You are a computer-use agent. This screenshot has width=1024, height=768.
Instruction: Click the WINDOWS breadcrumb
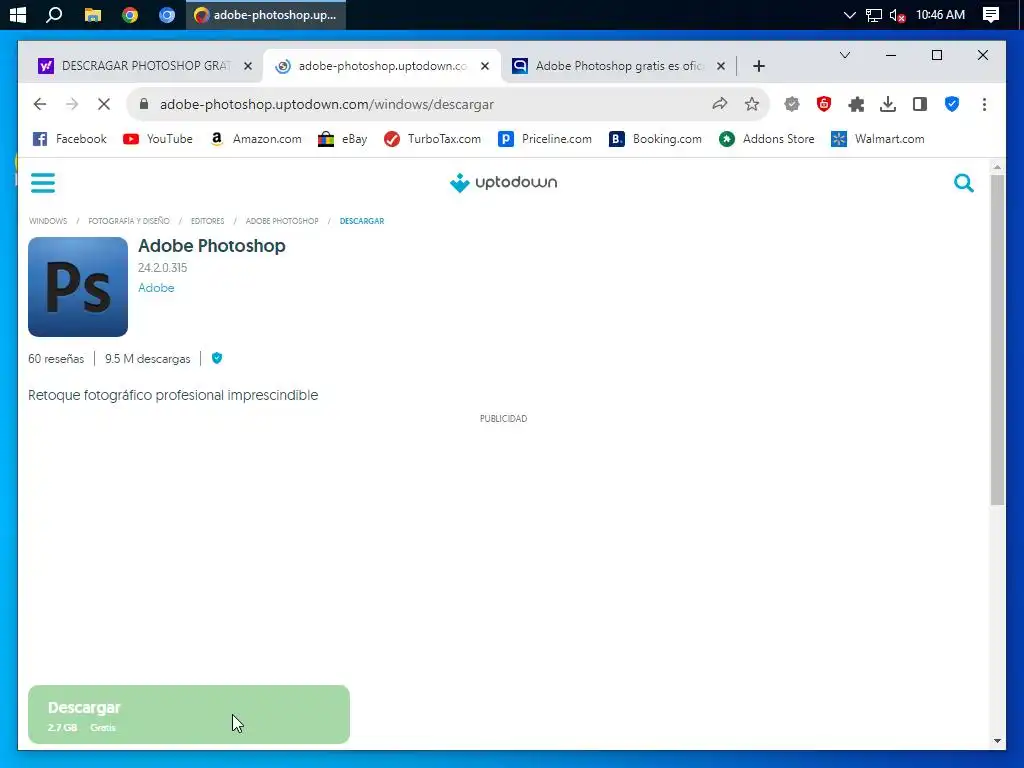[x=48, y=221]
